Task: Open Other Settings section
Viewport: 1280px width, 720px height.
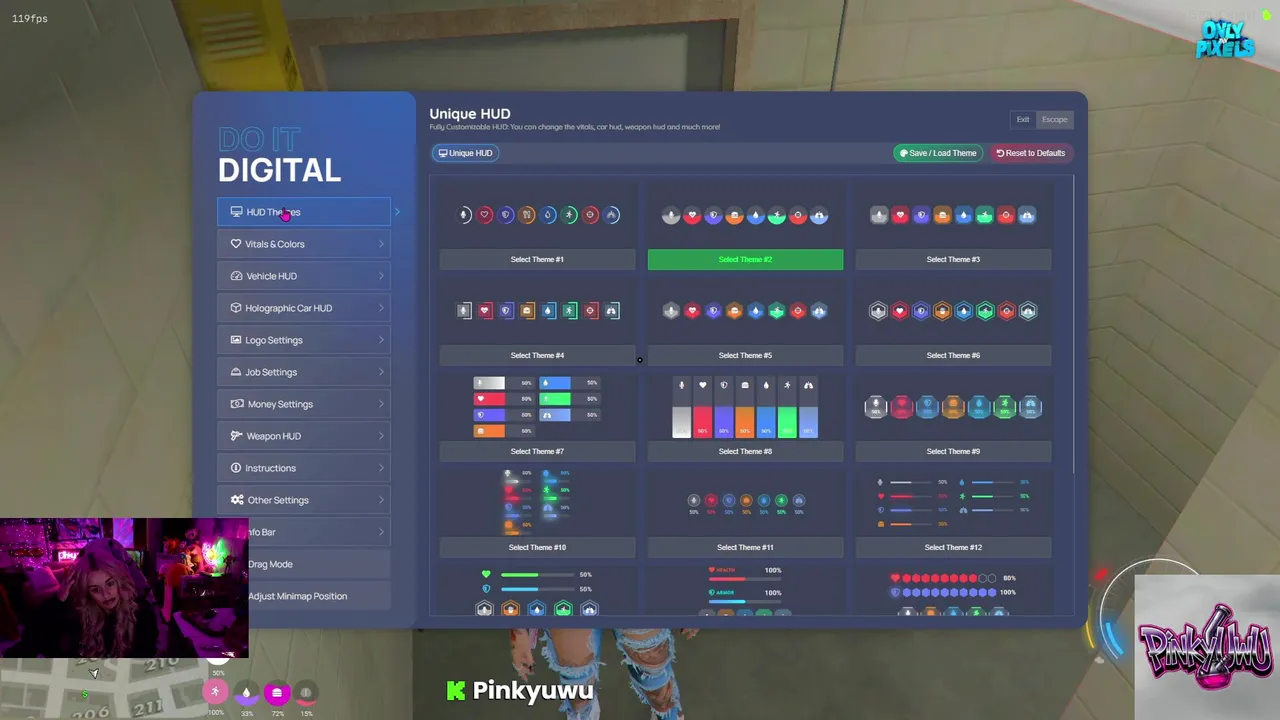Action: click(304, 500)
